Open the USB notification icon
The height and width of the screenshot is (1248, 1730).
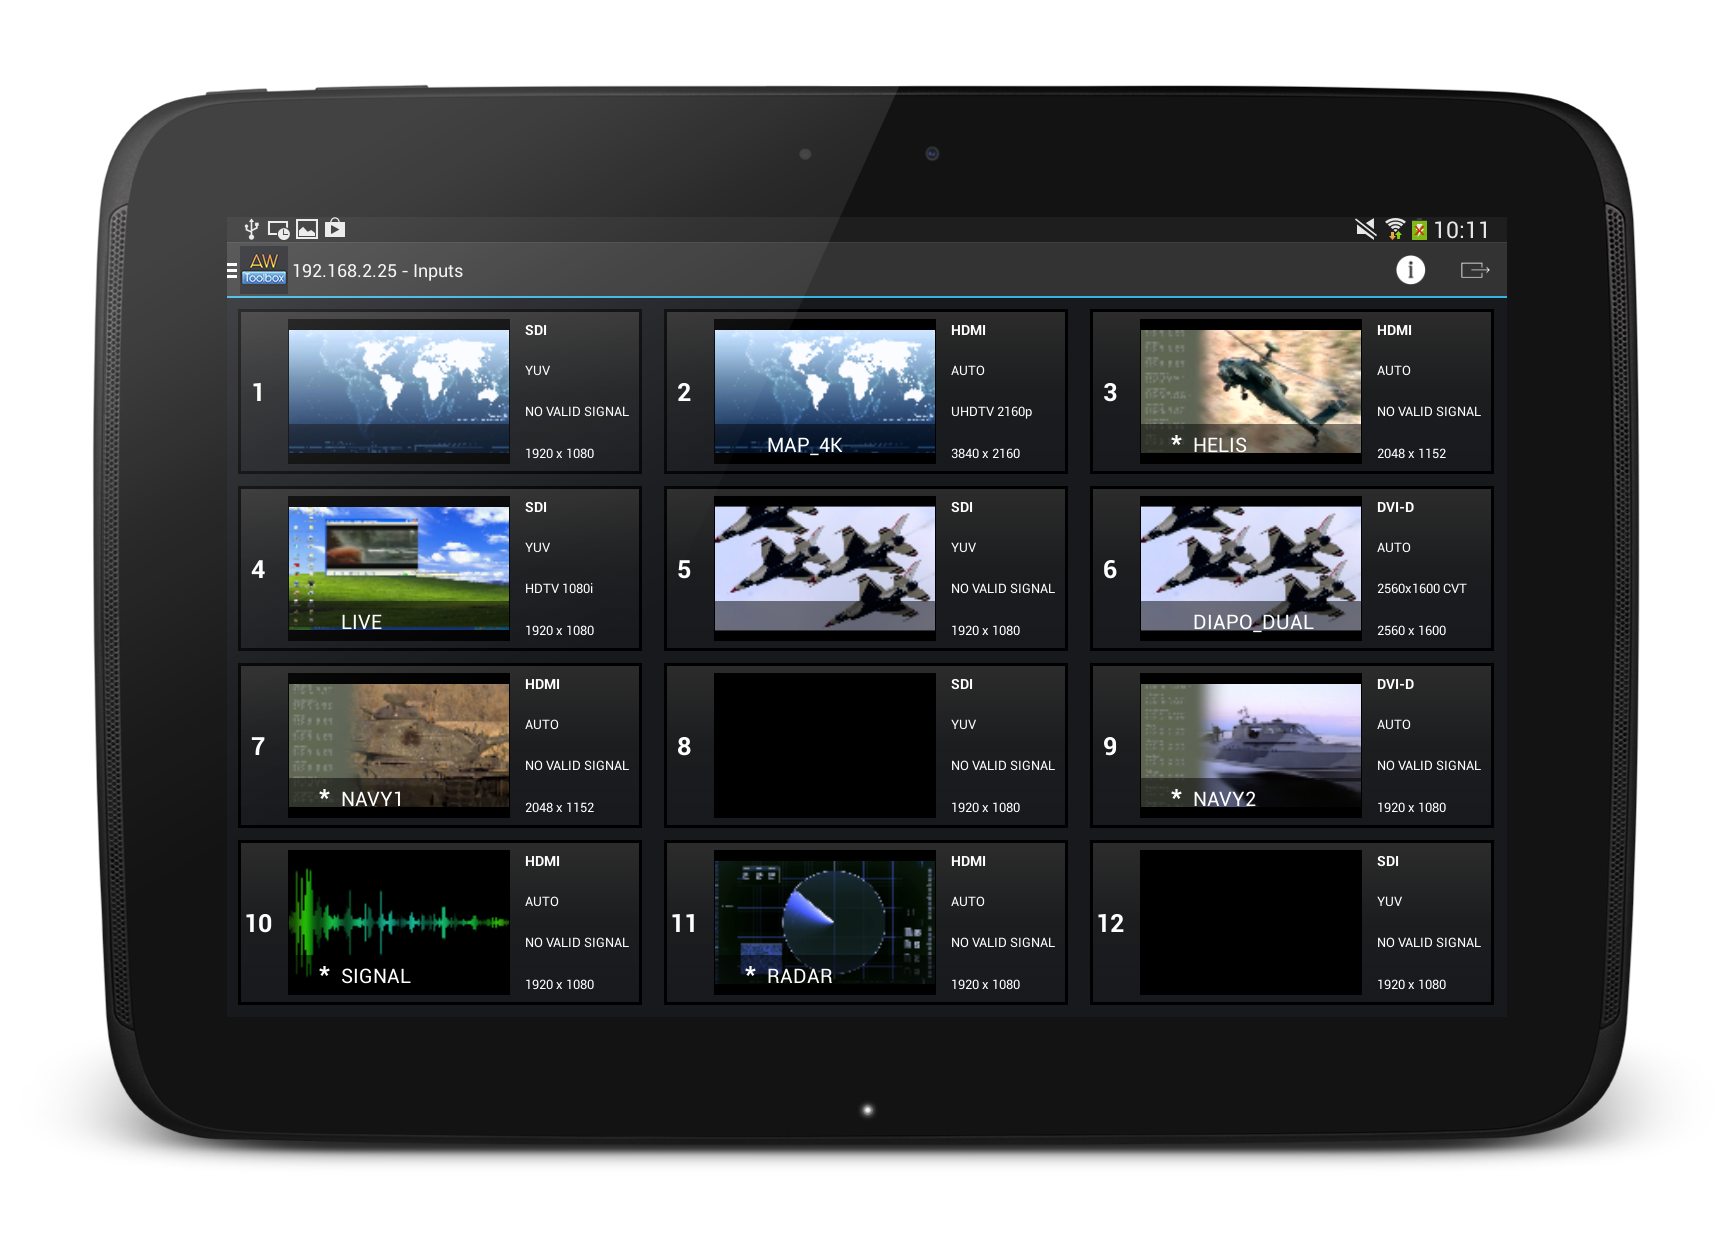click(252, 229)
